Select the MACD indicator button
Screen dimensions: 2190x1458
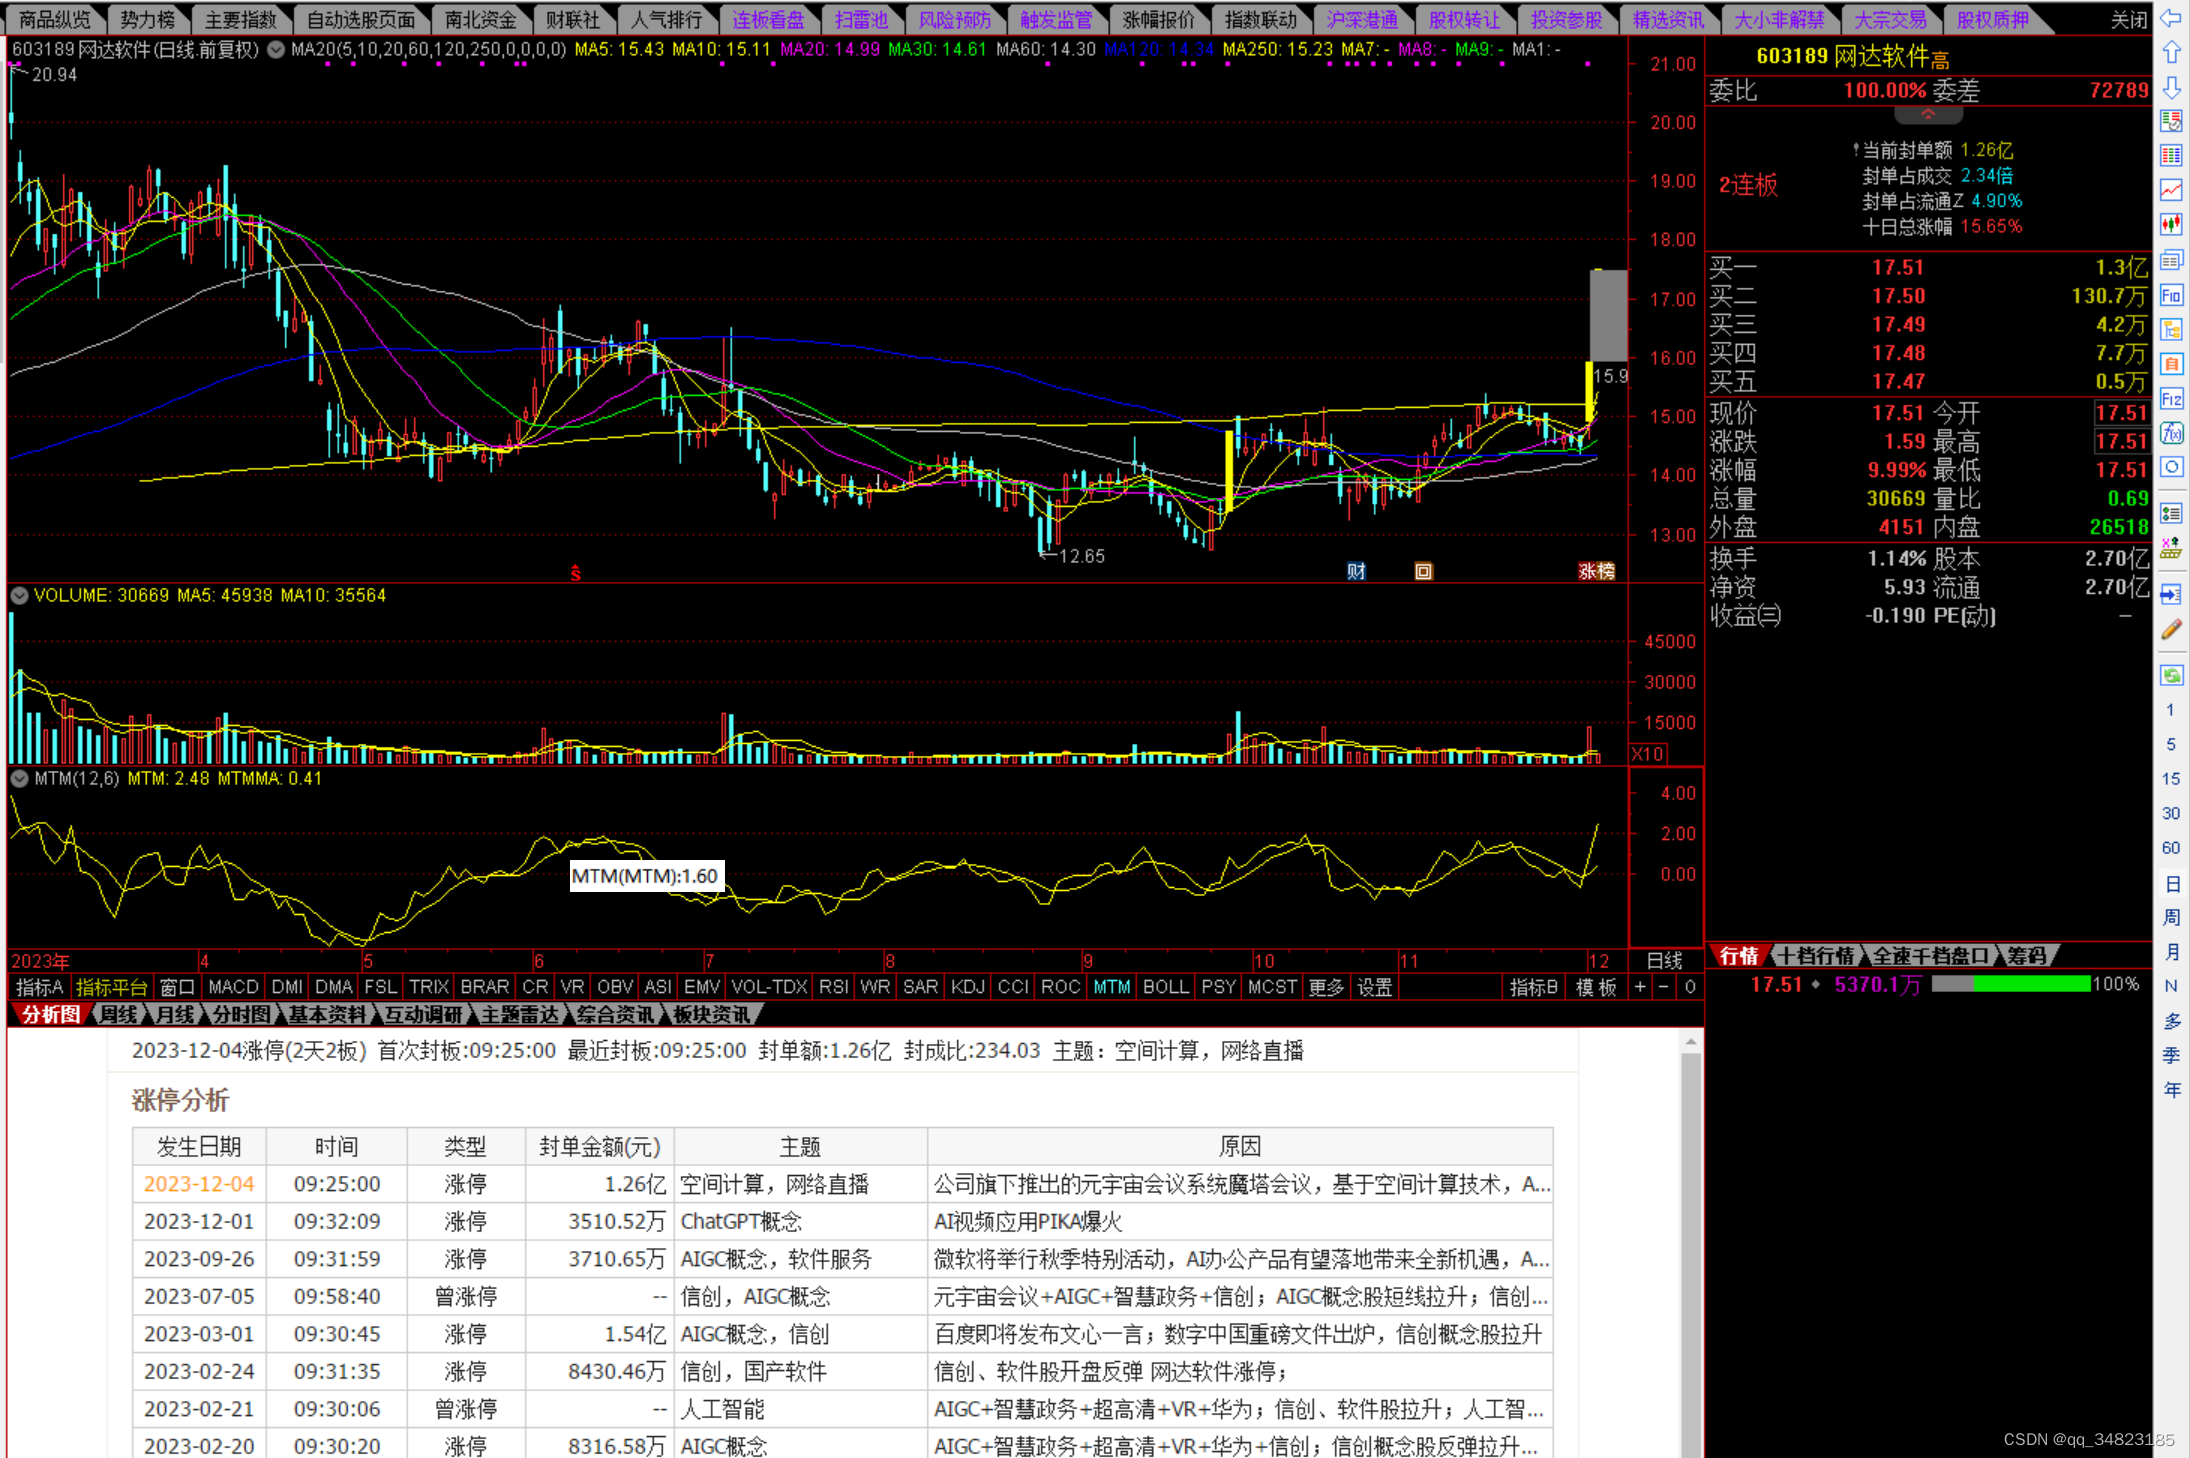click(x=233, y=987)
